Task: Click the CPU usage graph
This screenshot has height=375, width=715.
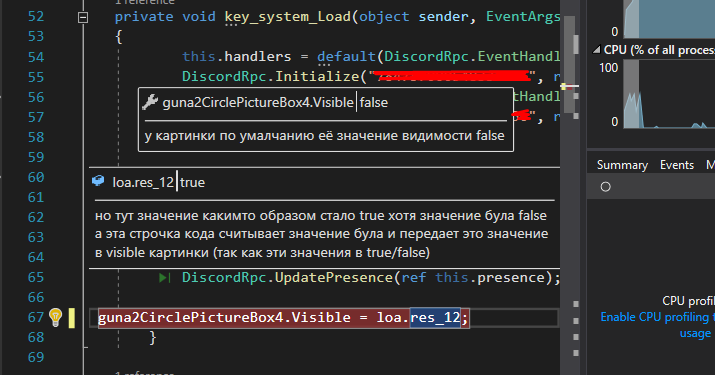Action: point(669,94)
